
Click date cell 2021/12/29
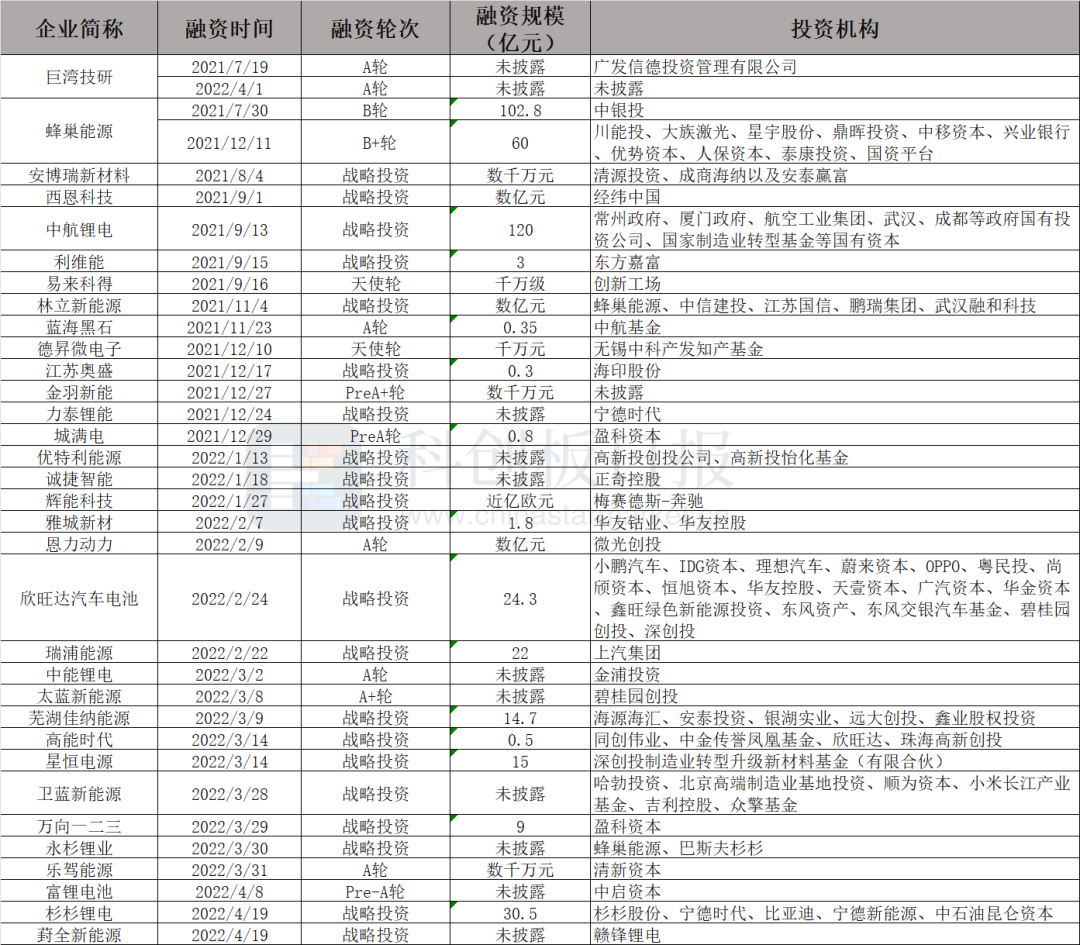(x=229, y=435)
